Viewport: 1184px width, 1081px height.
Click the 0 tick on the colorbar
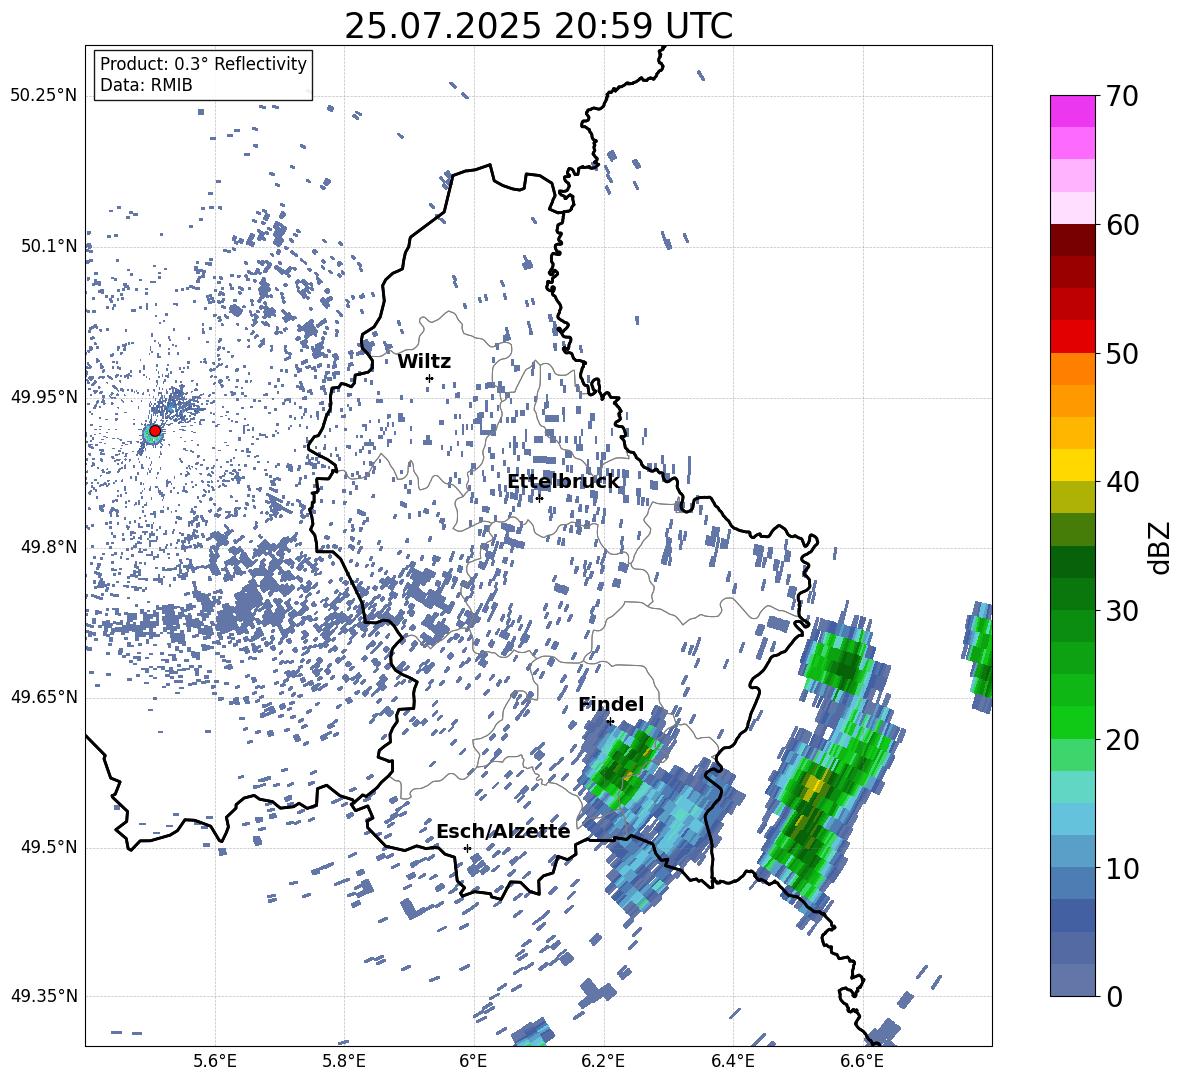tap(1115, 996)
